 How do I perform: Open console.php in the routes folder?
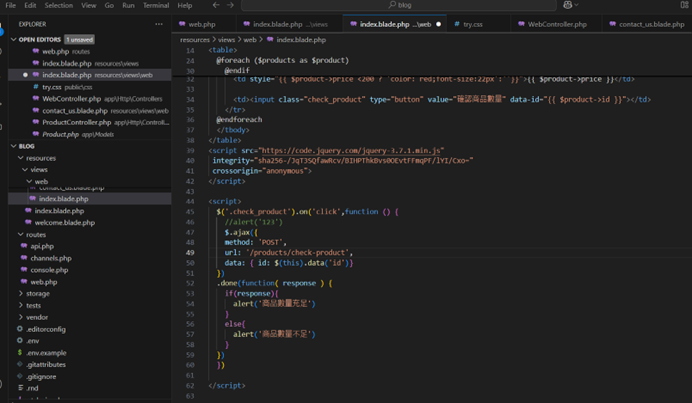[49, 270]
